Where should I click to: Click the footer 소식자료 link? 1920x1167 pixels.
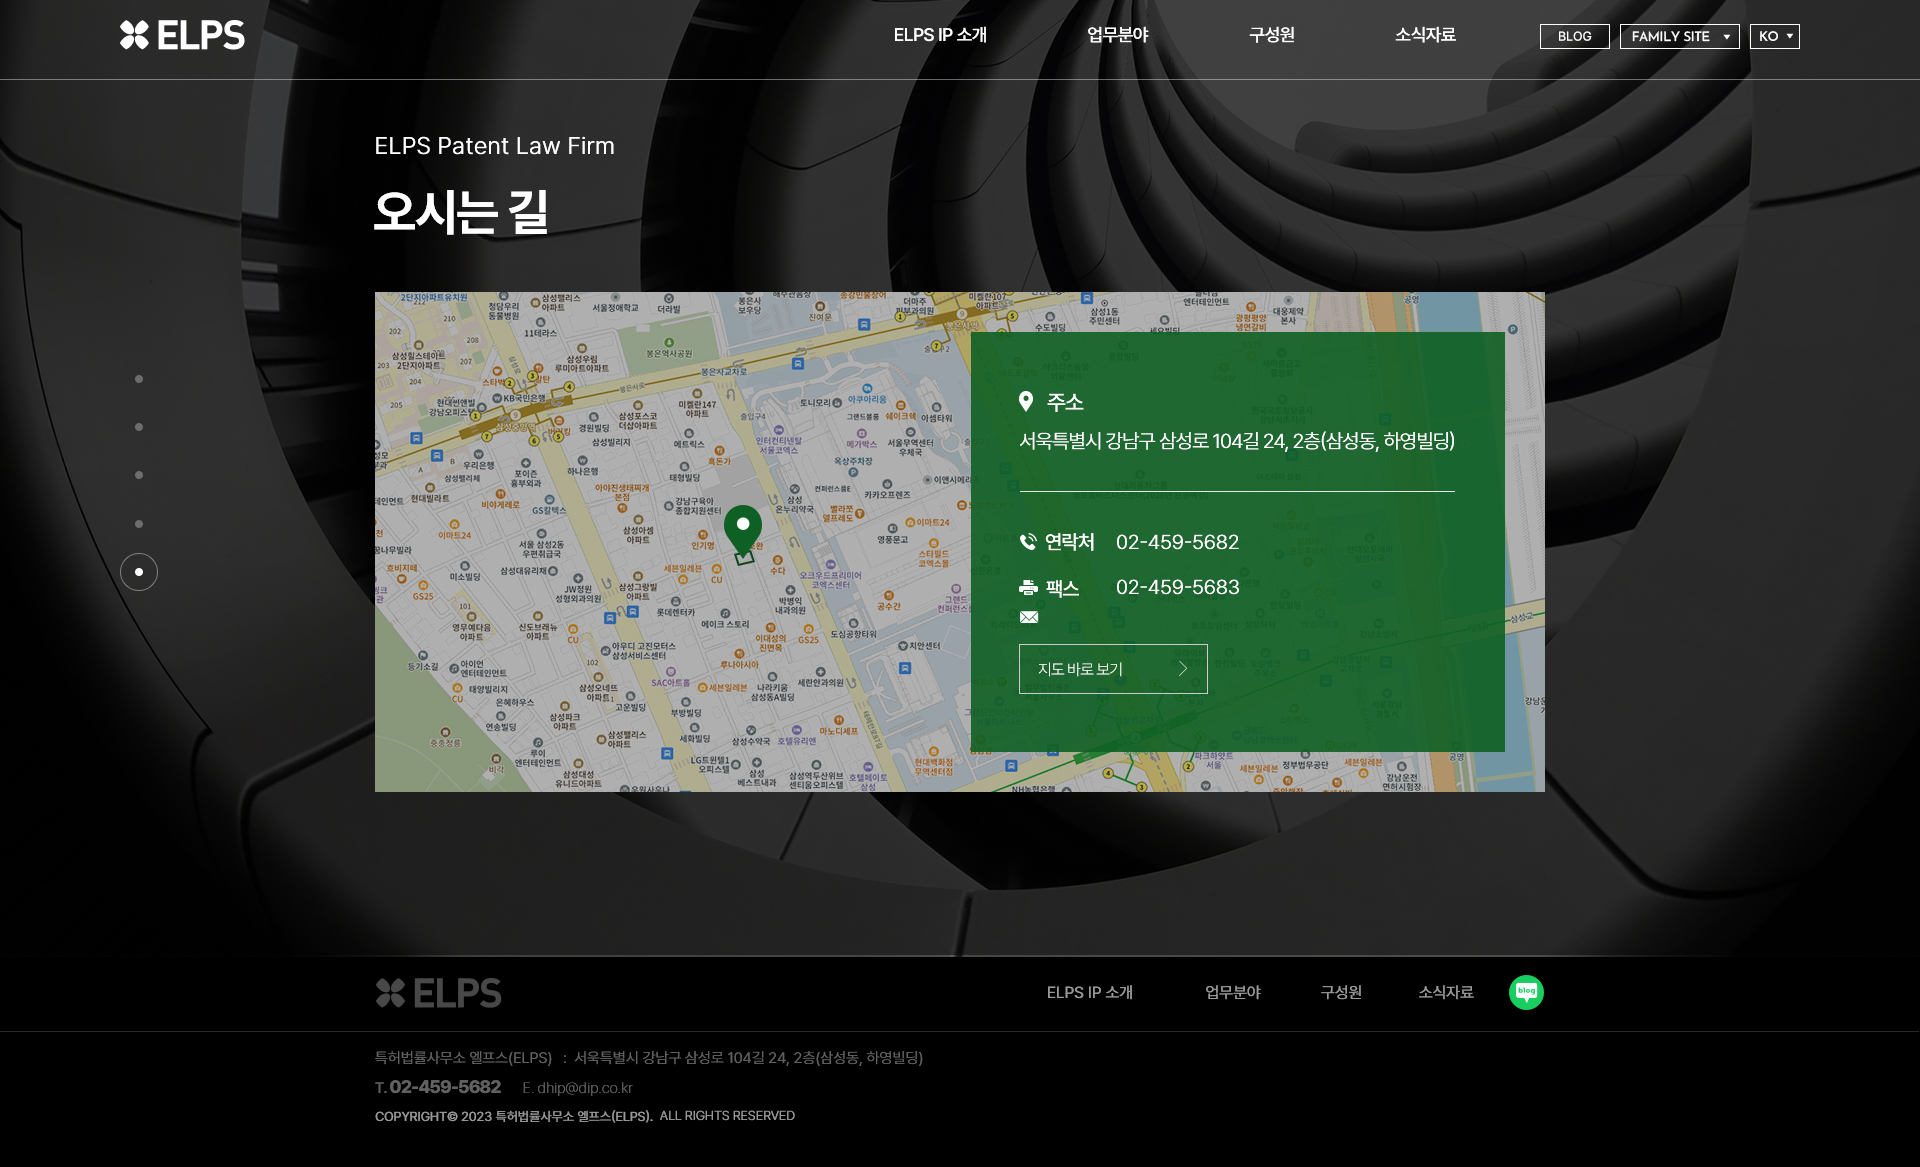click(1445, 992)
